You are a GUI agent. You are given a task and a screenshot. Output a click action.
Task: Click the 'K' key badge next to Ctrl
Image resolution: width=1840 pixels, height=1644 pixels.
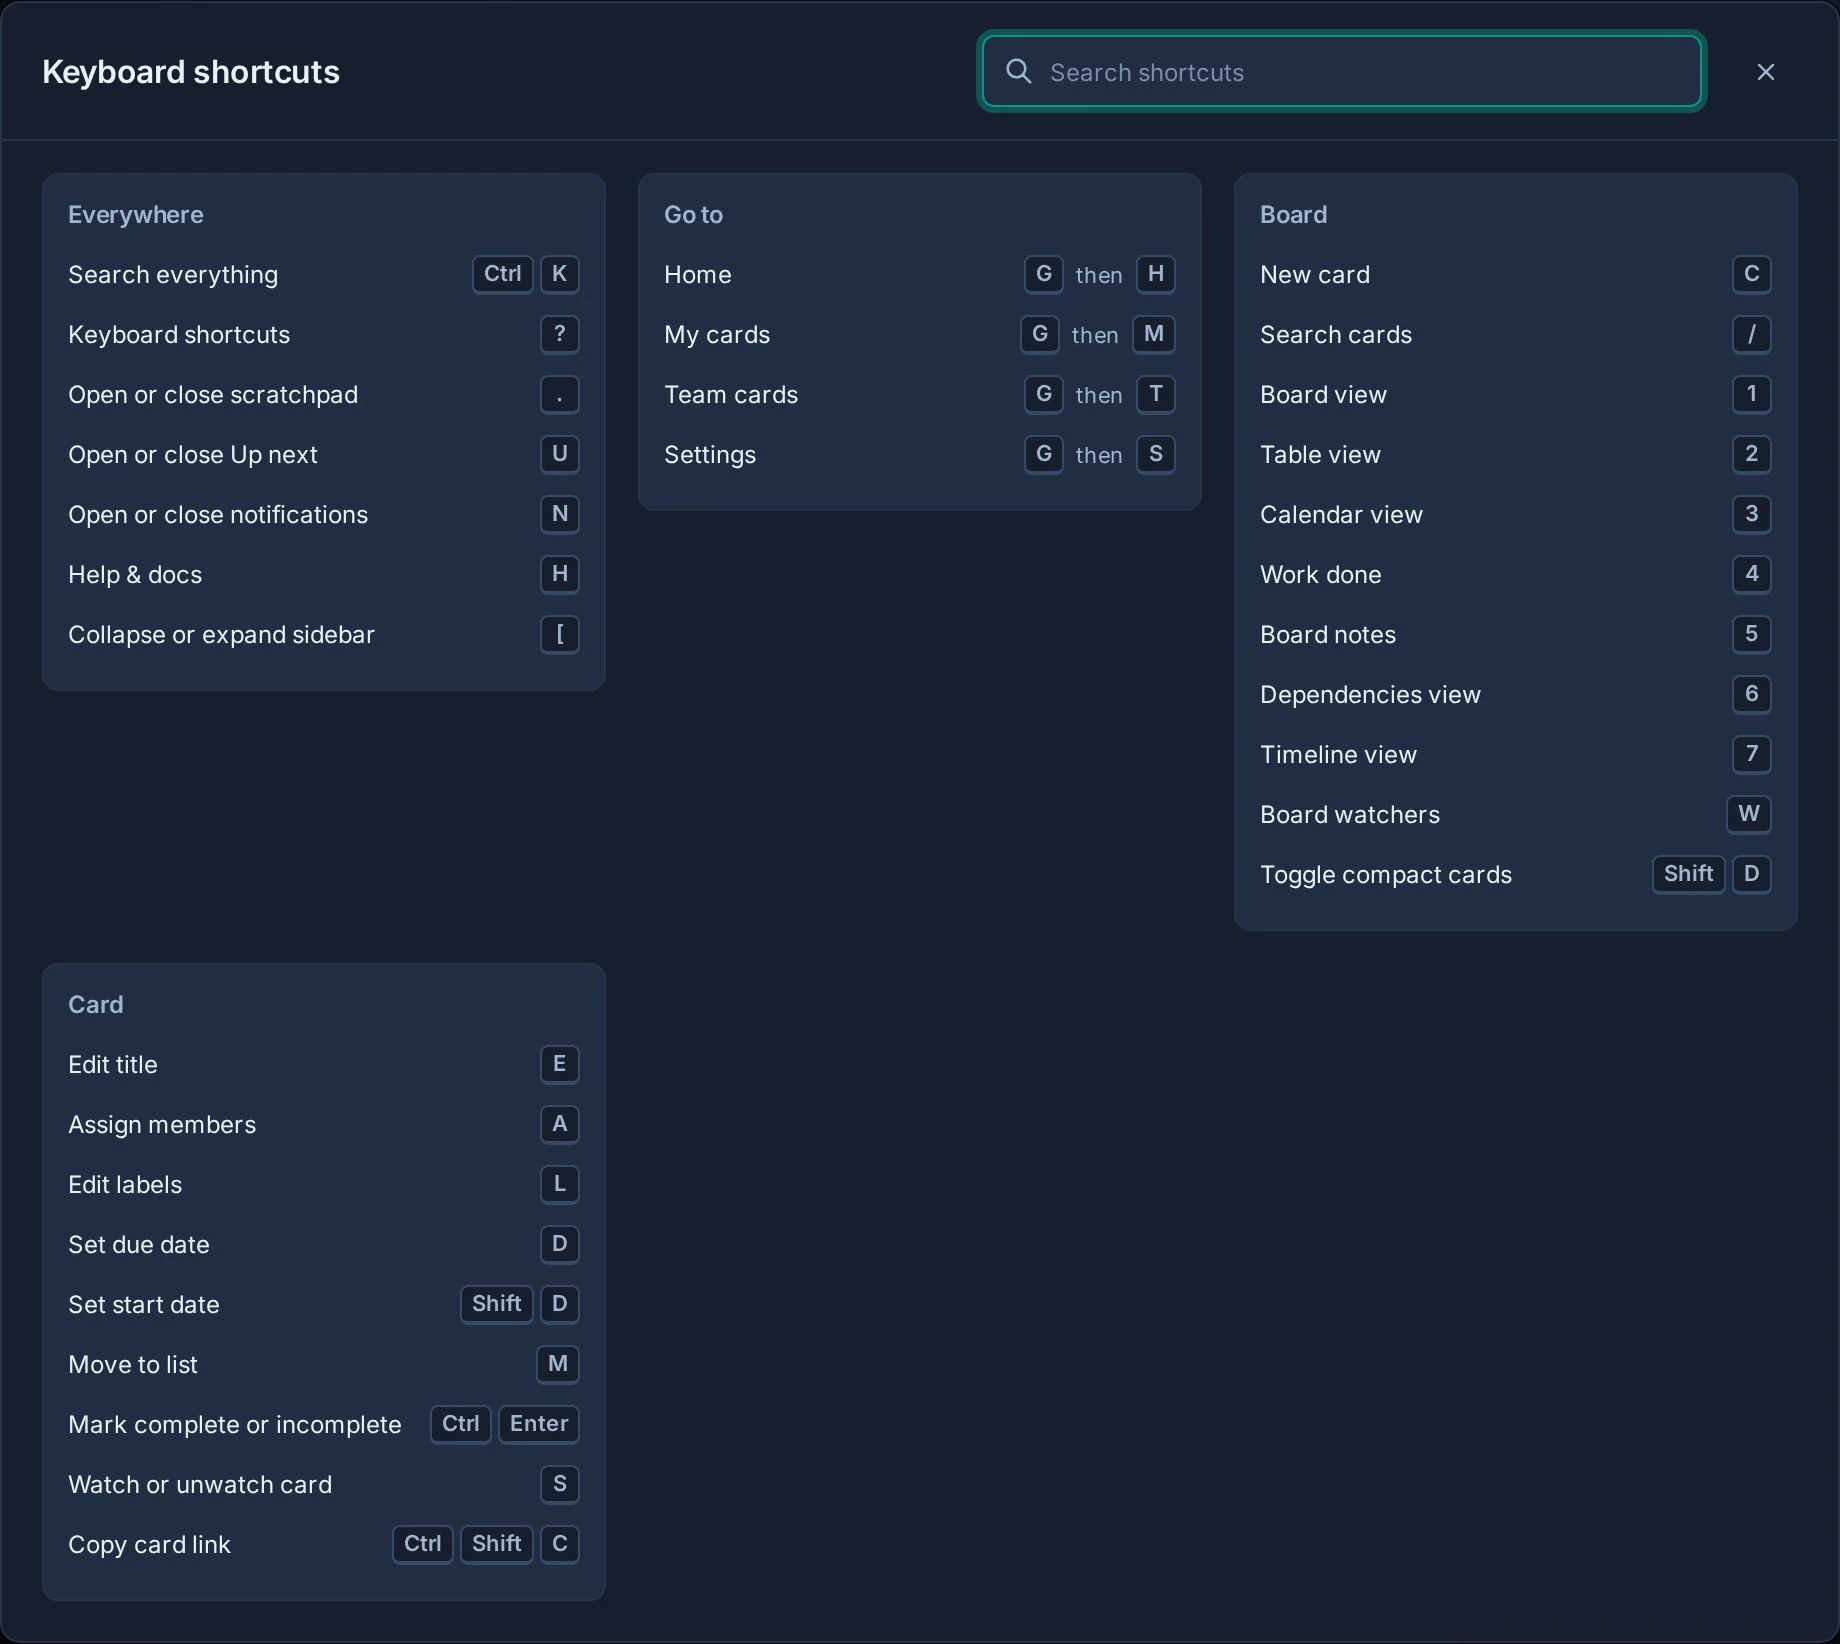560,273
